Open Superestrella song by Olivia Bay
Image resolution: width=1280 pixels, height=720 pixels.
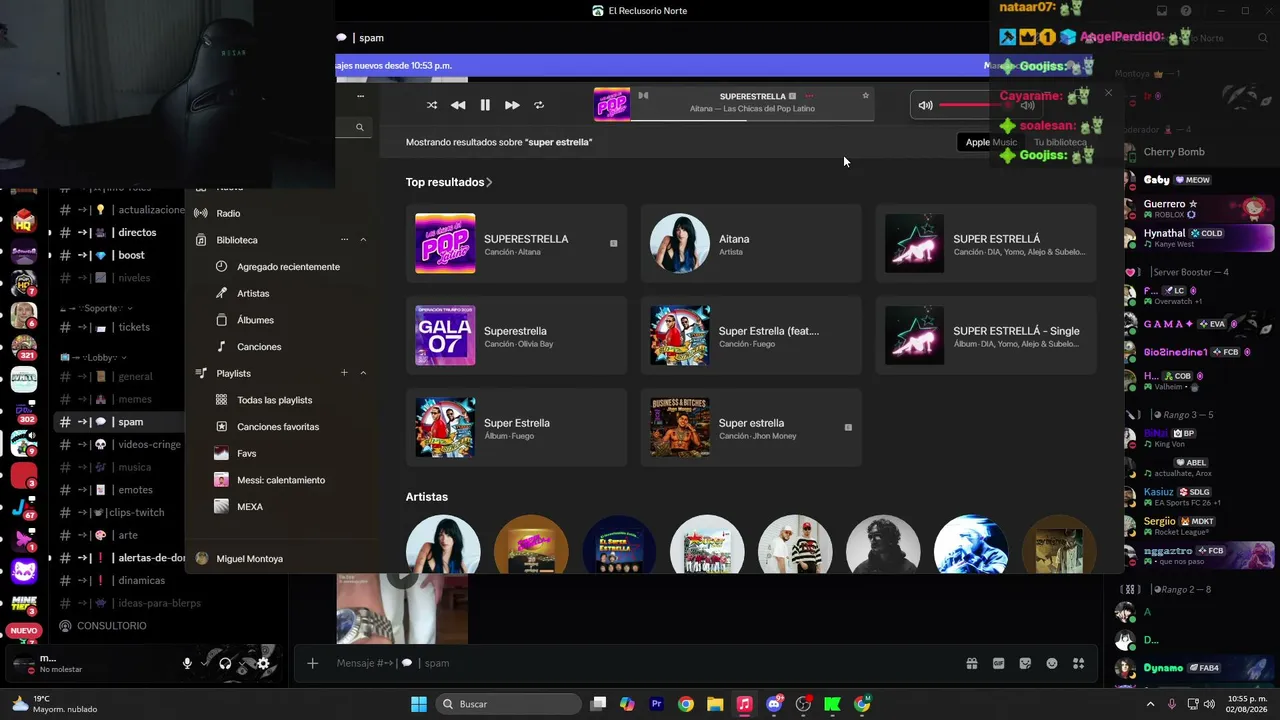pos(516,335)
